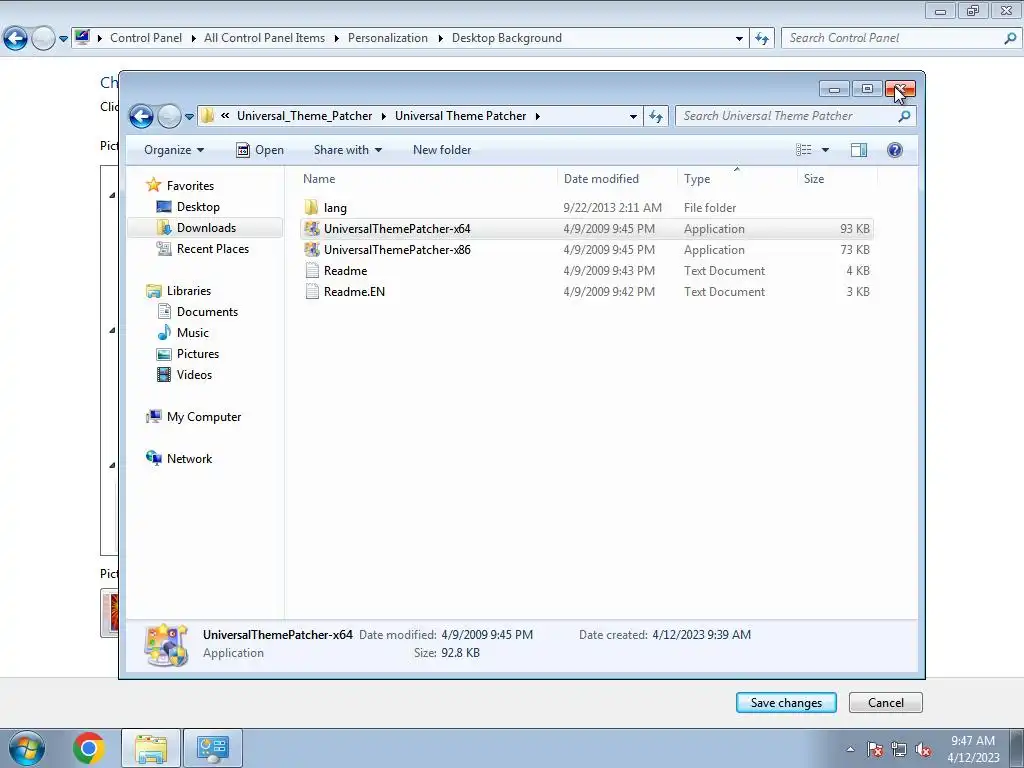Click the Explorer address bar refresh icon
Viewport: 1024px width, 768px height.
pyautogui.click(x=656, y=116)
